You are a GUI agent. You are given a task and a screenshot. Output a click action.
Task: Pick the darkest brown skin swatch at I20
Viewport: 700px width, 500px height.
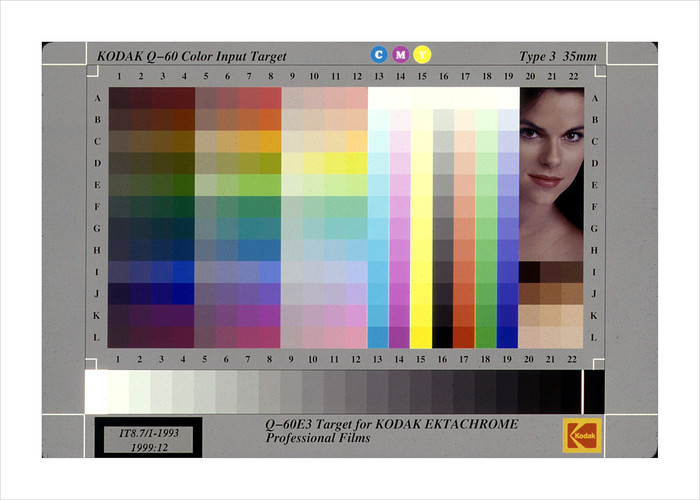click(x=529, y=272)
